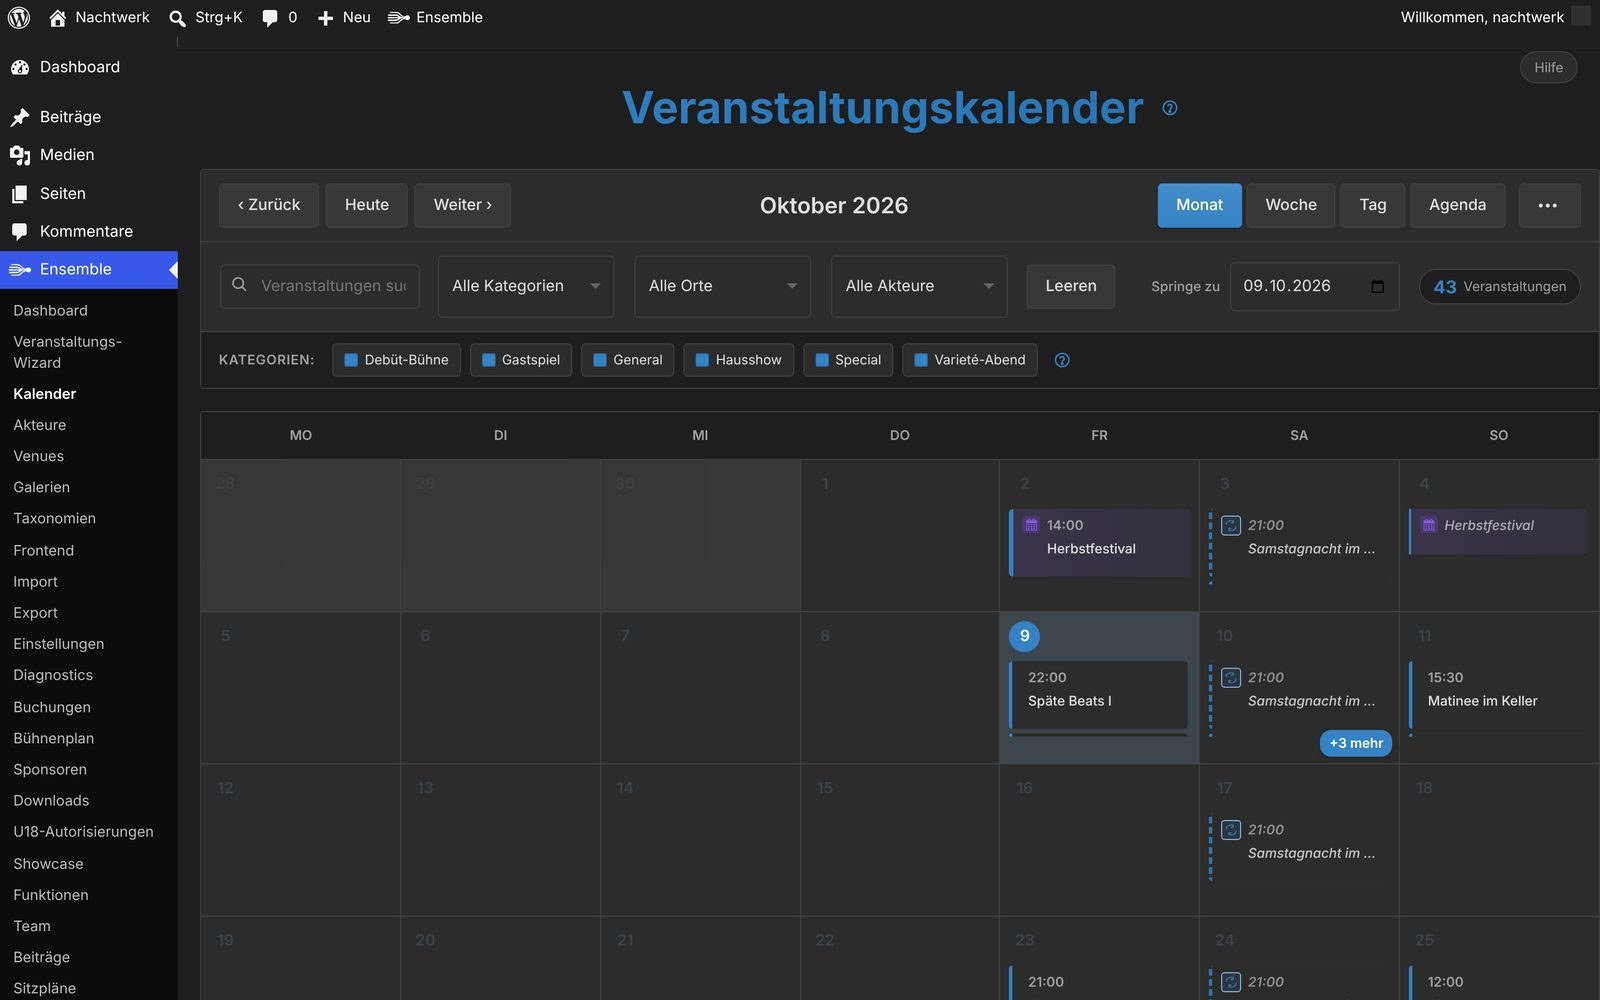The width and height of the screenshot is (1600, 1000).
Task: Click the help icon after Varieté-Abend
Action: (x=1062, y=360)
